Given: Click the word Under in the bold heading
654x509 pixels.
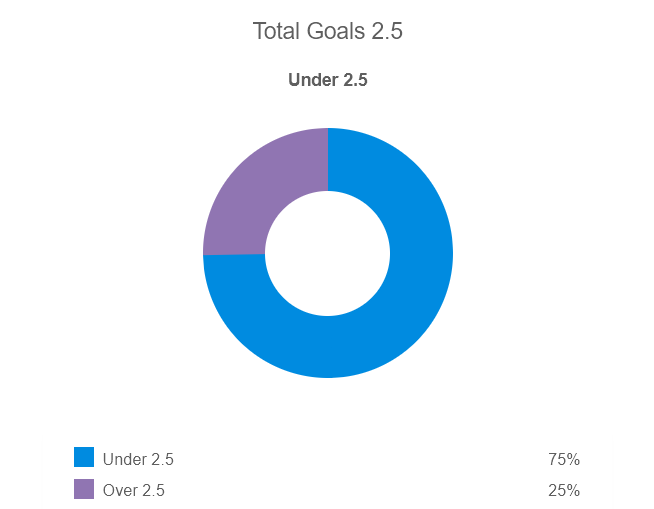Looking at the screenshot, I should pos(312,80).
